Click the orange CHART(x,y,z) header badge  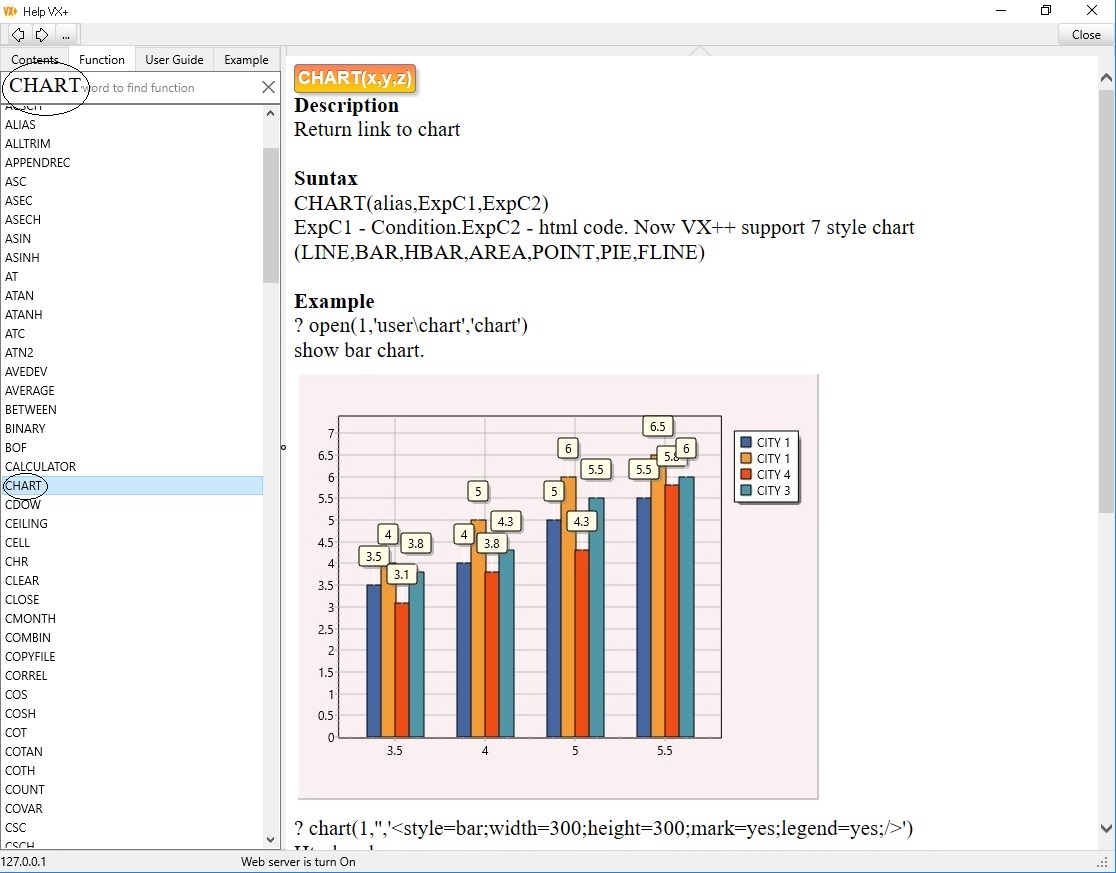point(353,78)
